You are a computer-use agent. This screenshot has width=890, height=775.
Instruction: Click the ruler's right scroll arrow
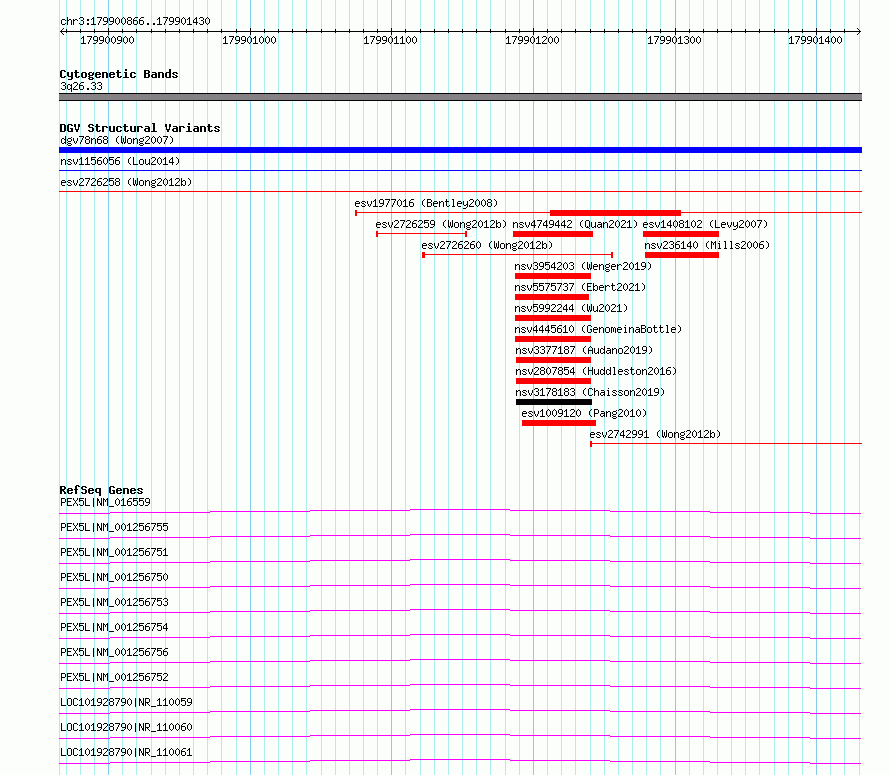tap(859, 31)
